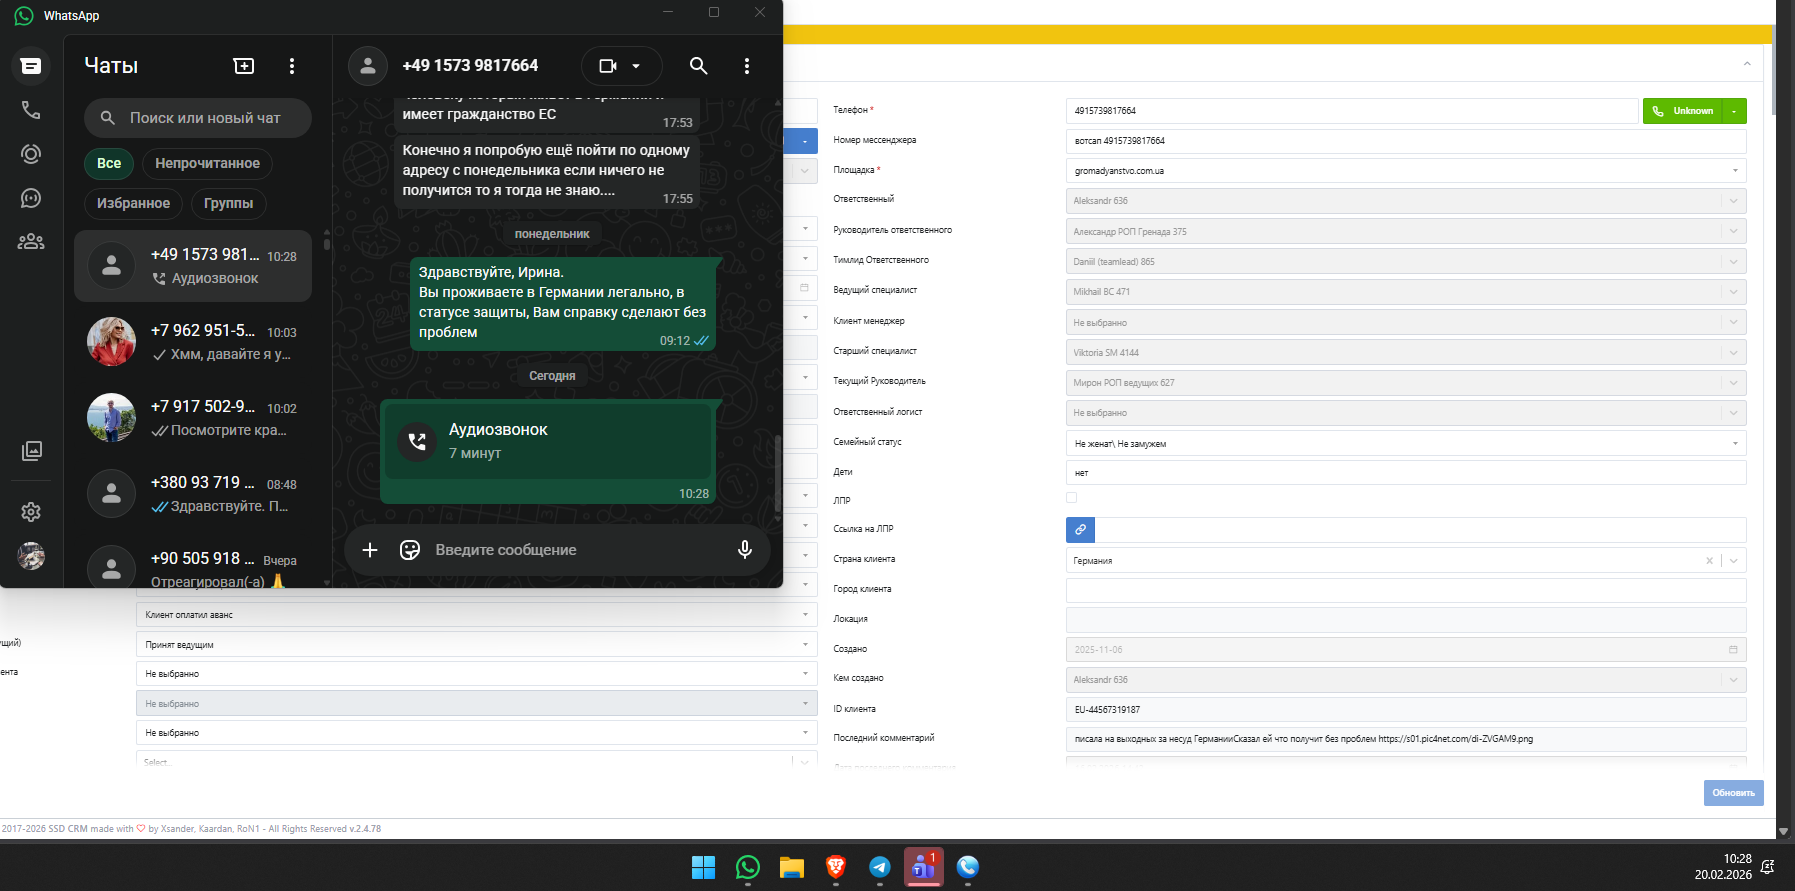The image size is (1795, 891).
Task: Open your WhatsApp profile picture
Action: pos(31,556)
